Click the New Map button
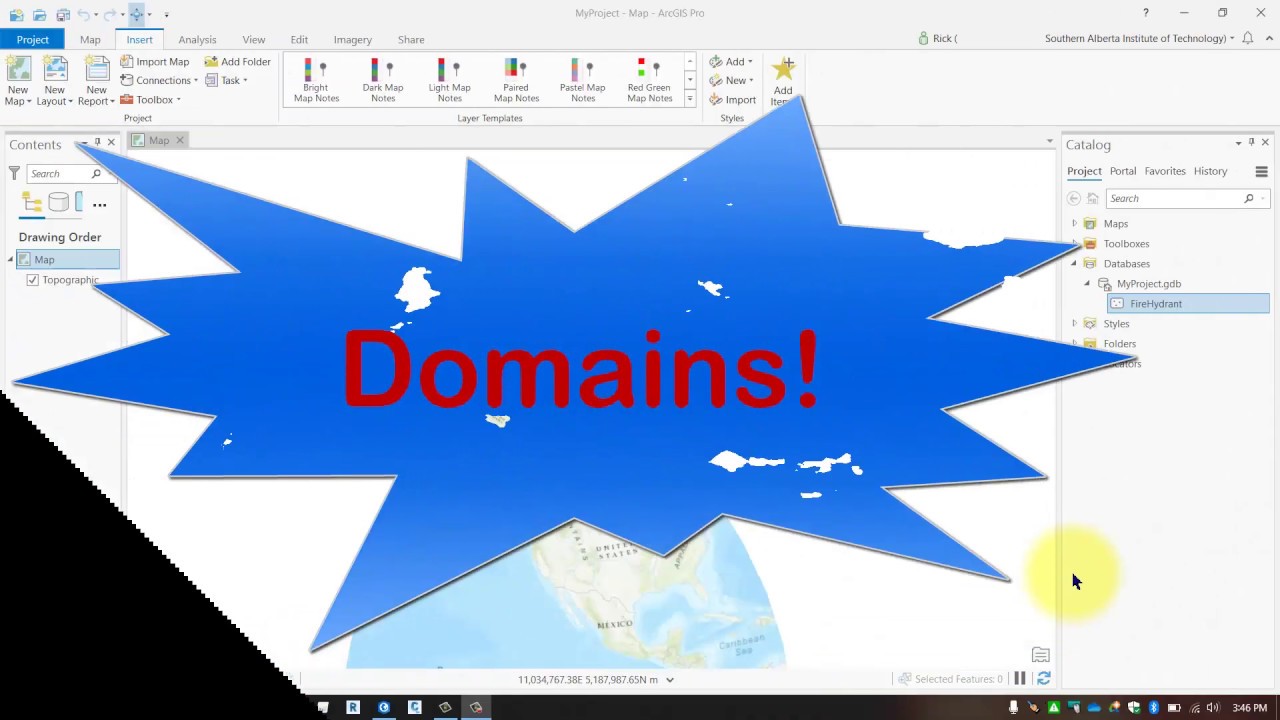This screenshot has width=1280, height=720. point(18,80)
